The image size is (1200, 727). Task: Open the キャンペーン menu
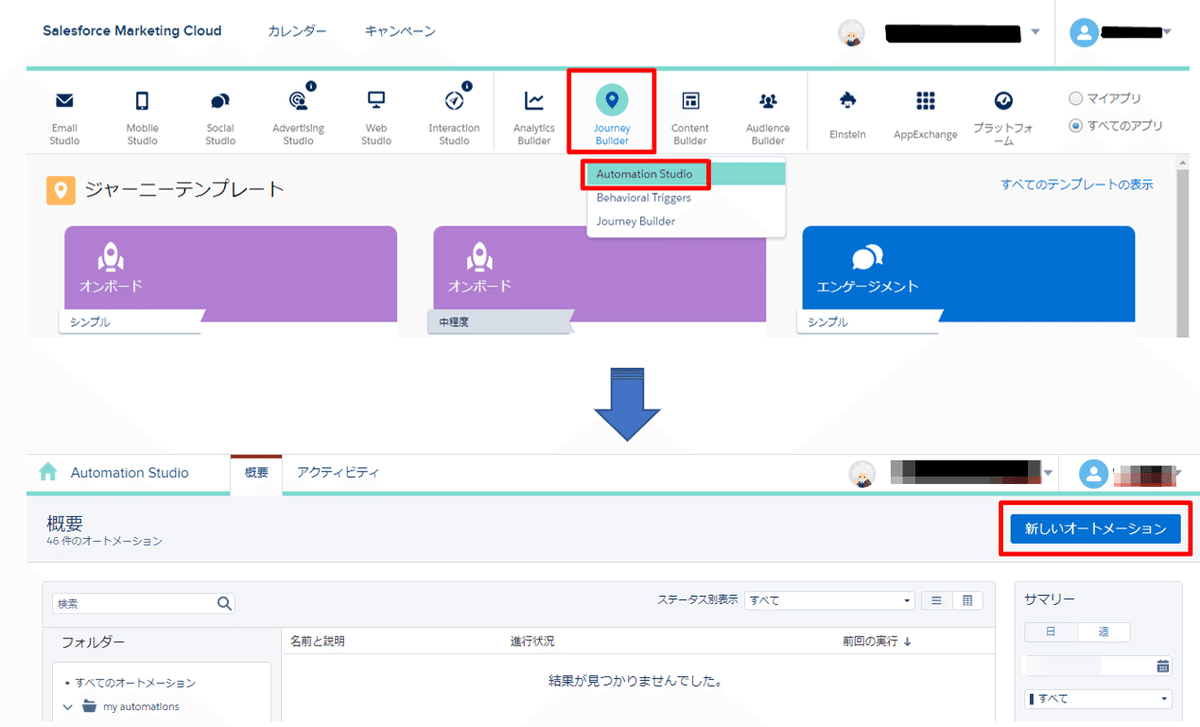pos(400,32)
